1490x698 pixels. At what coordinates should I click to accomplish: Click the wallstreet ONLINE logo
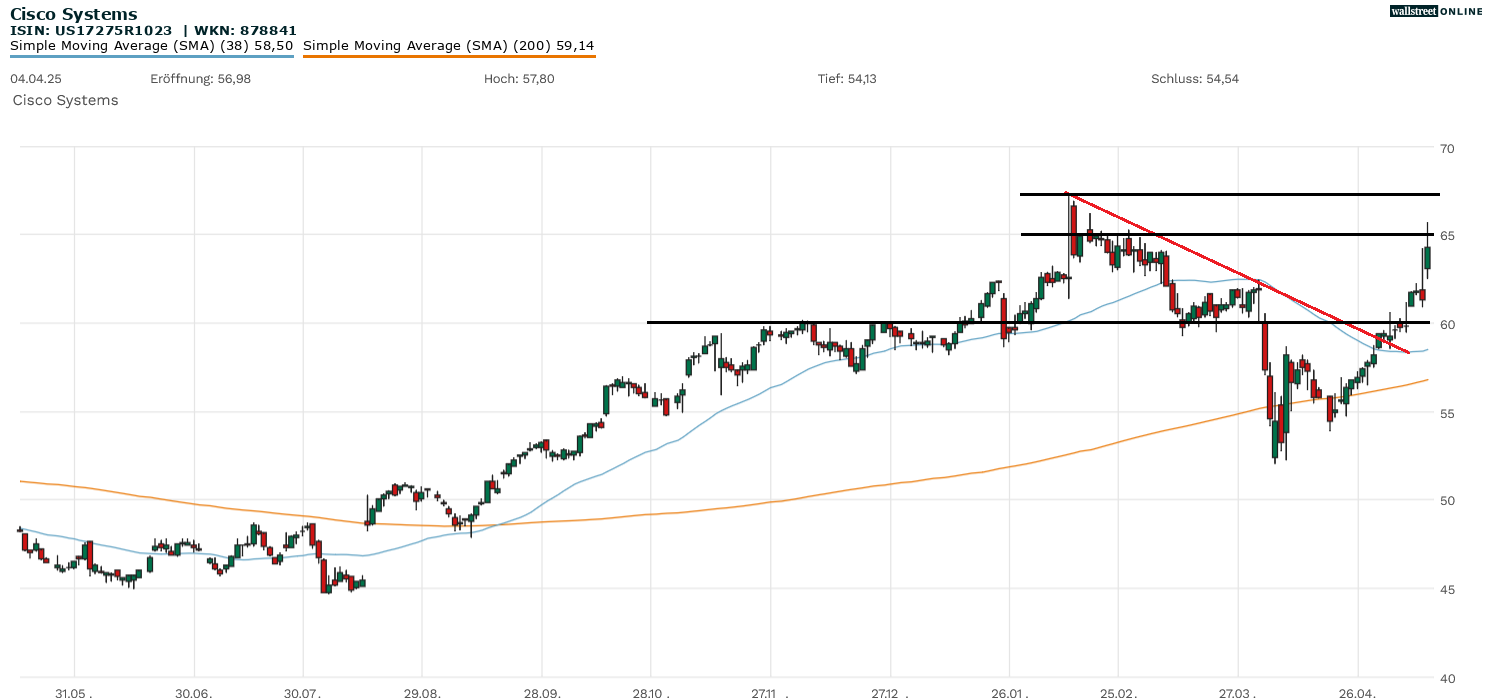[1436, 11]
